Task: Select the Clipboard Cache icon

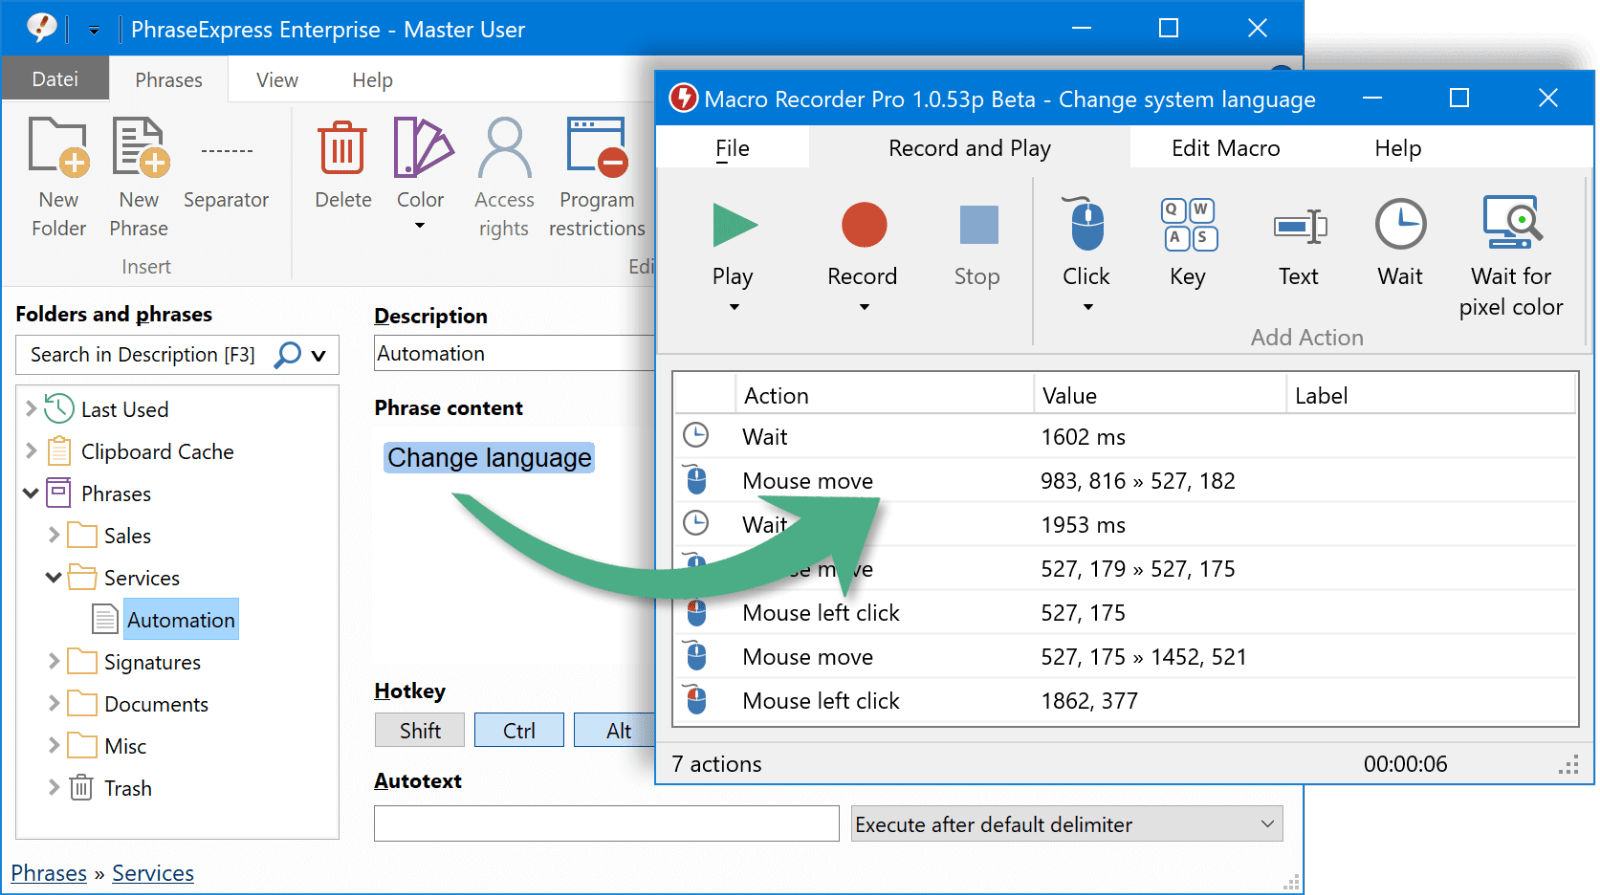Action: (x=60, y=451)
